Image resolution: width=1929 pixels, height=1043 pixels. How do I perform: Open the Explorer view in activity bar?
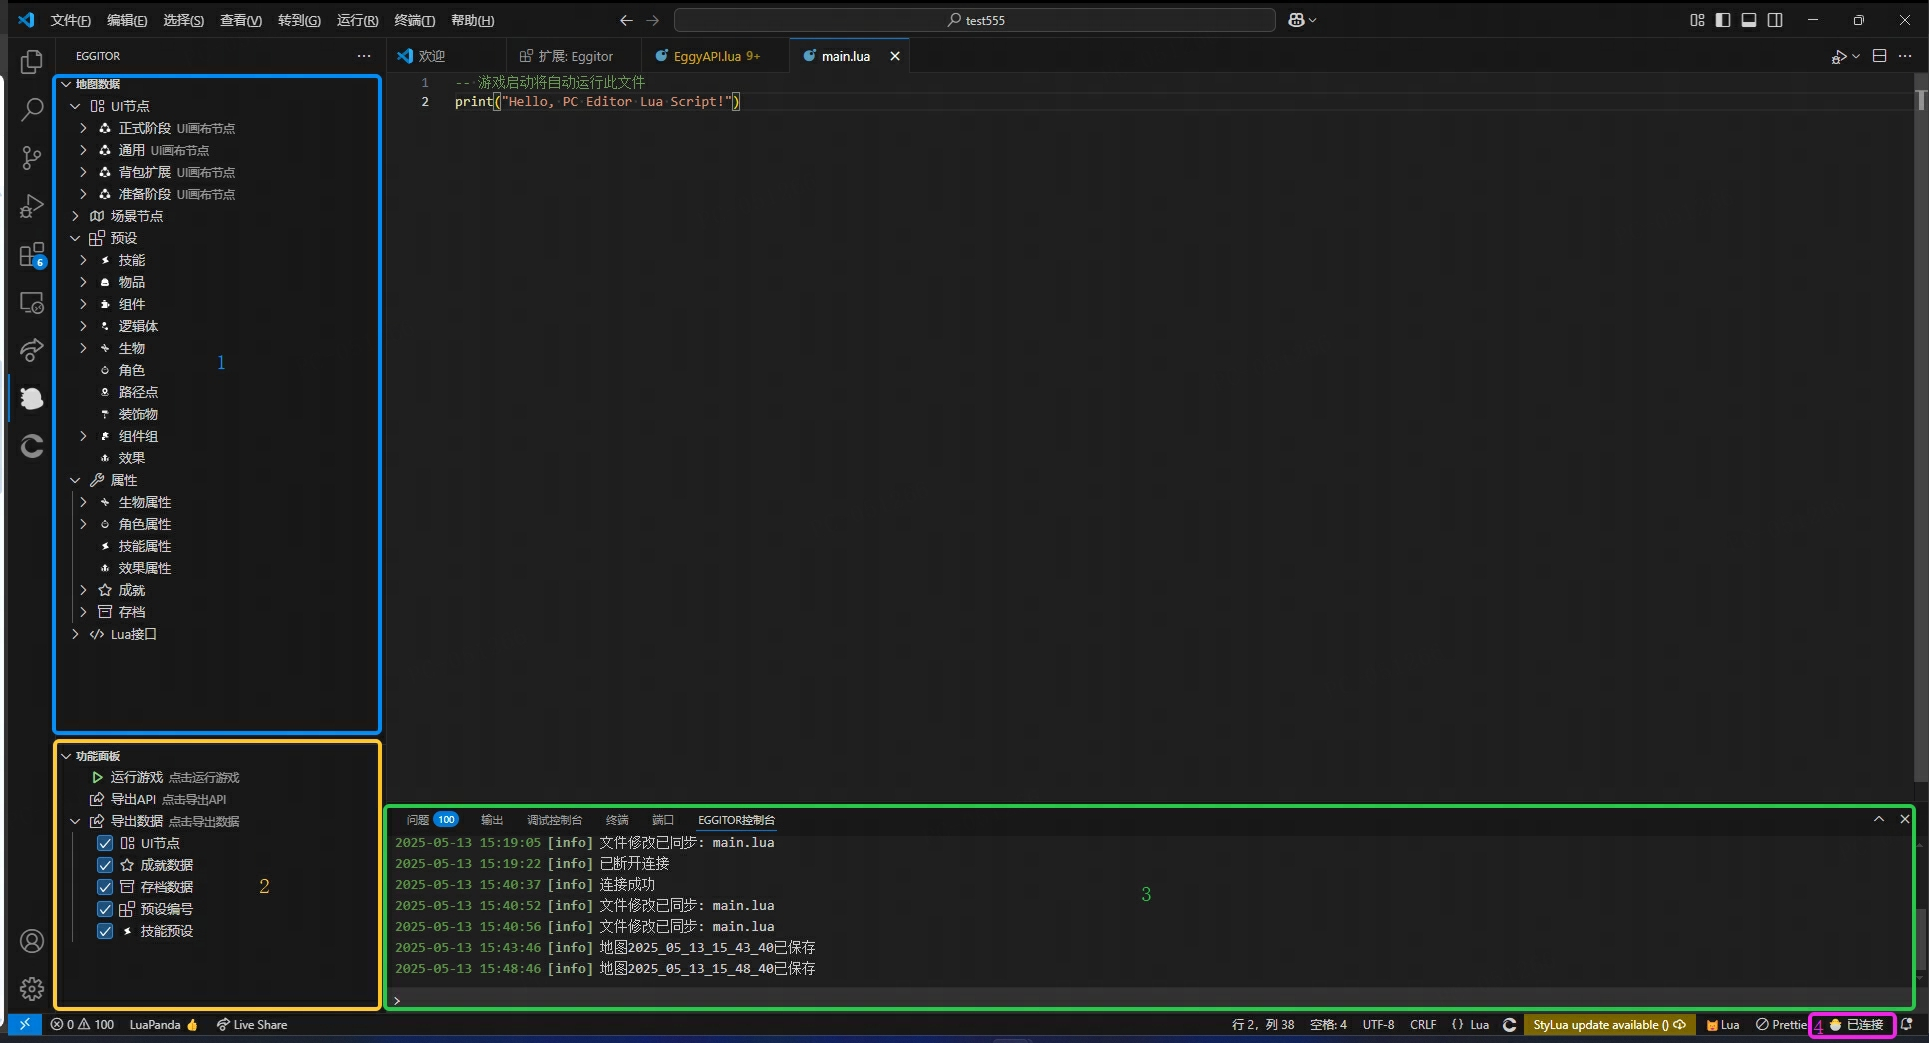(x=32, y=62)
